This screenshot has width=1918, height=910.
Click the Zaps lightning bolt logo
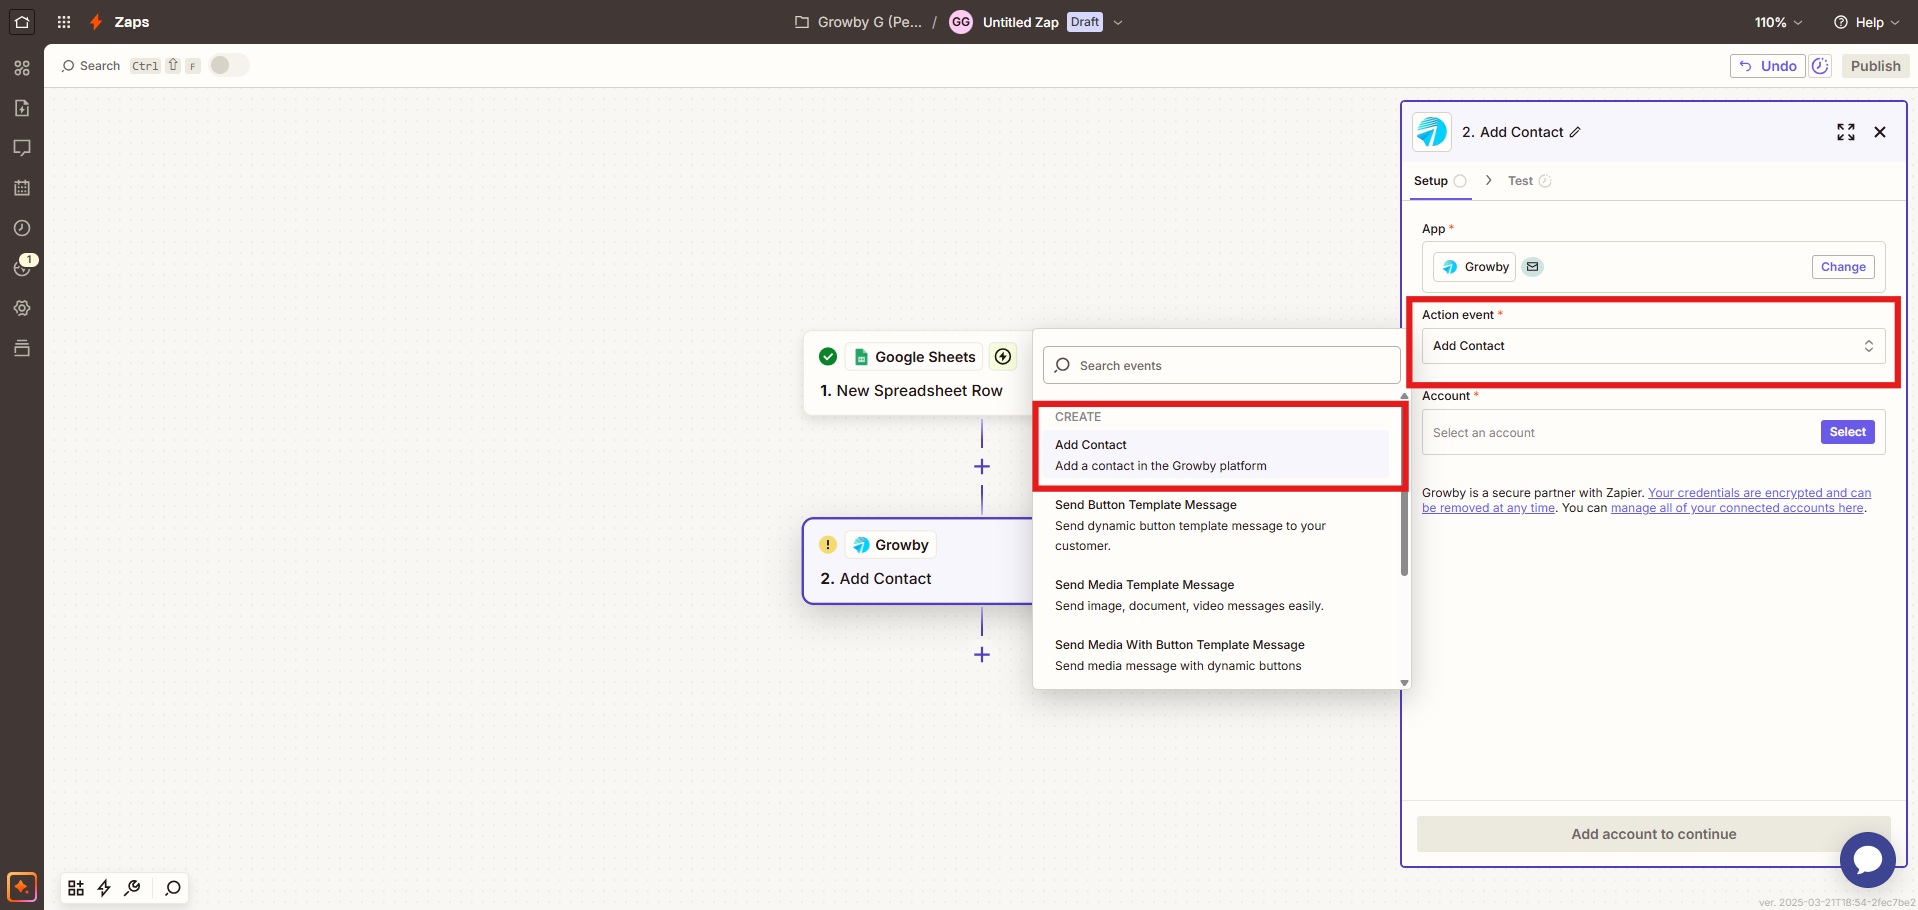(x=96, y=22)
